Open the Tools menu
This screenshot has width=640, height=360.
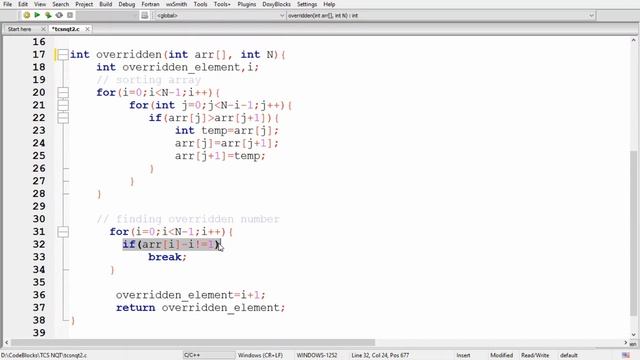click(200, 4)
